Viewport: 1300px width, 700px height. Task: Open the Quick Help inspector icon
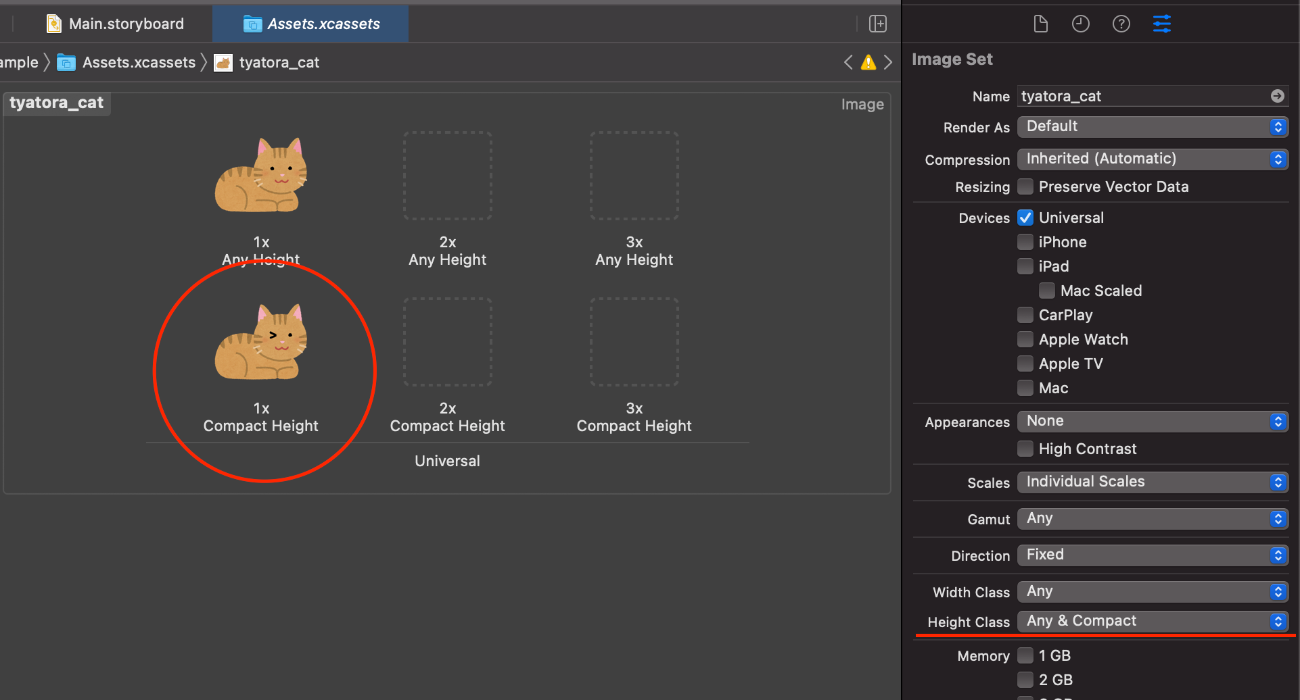1121,24
